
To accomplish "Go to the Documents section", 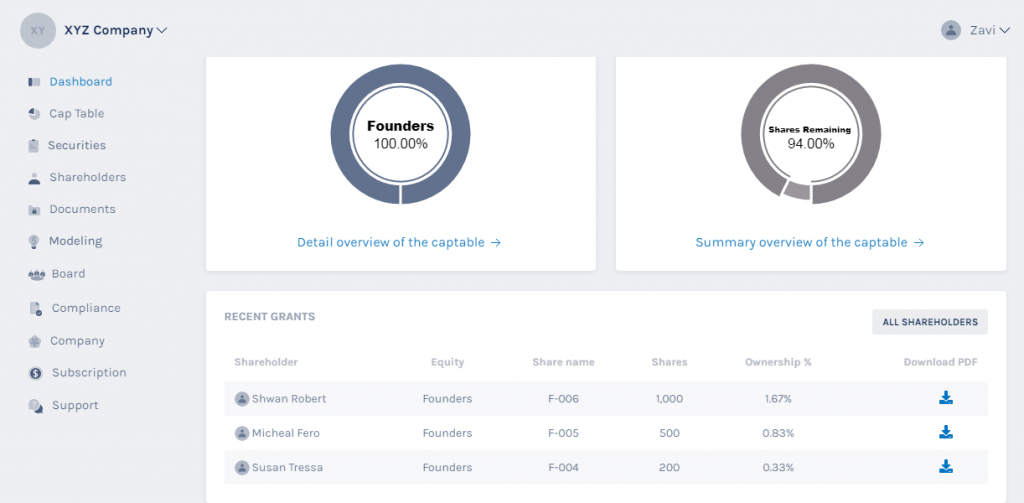I will 82,209.
